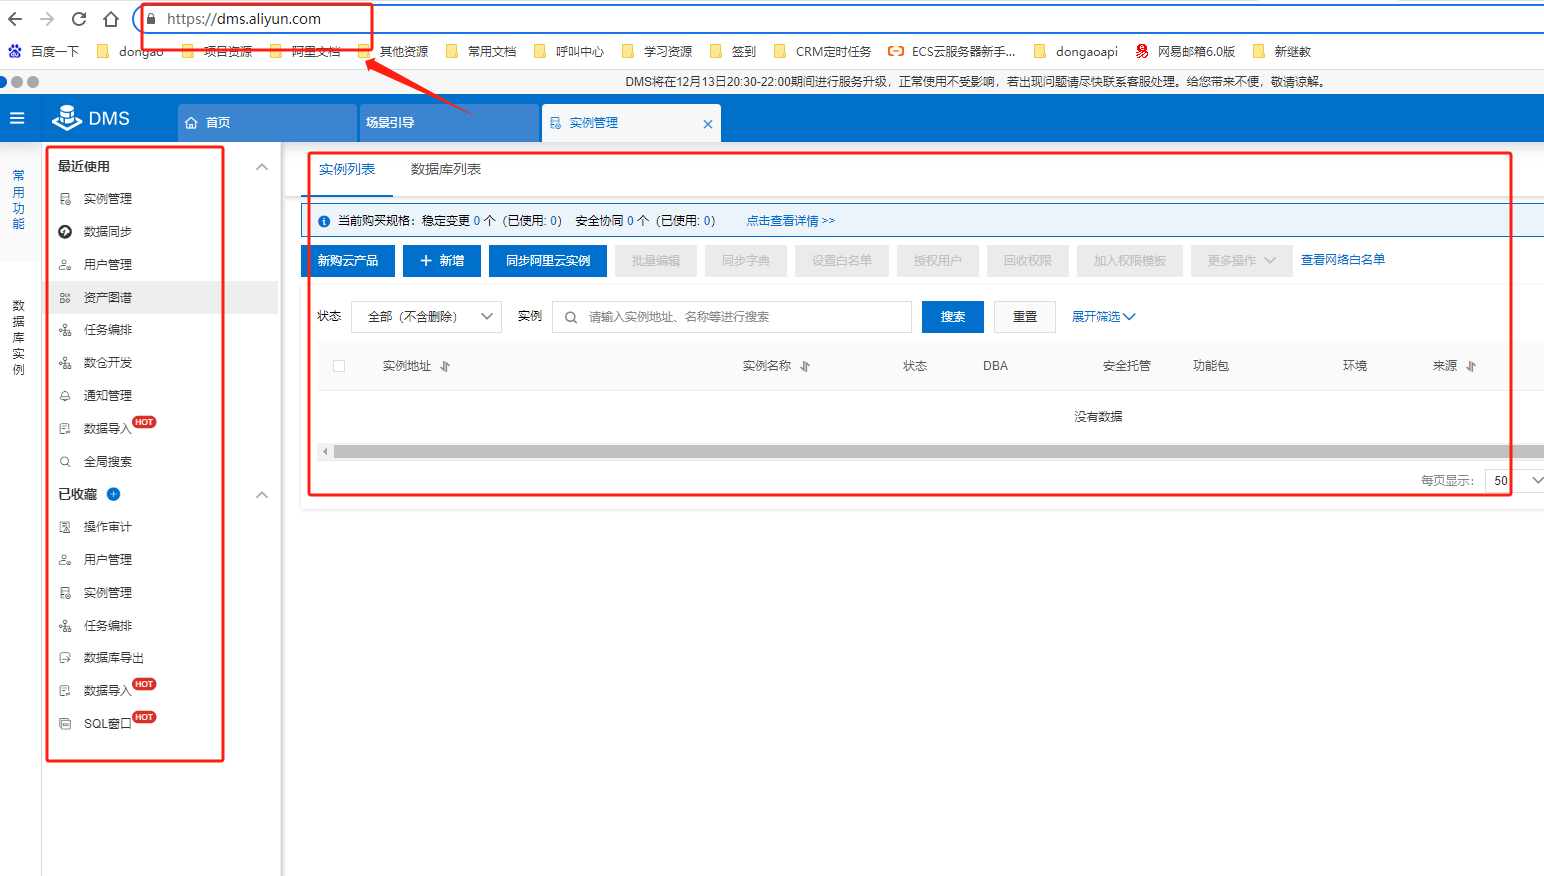Select the 实例列表 tab
The height and width of the screenshot is (876, 1544).
tap(347, 170)
